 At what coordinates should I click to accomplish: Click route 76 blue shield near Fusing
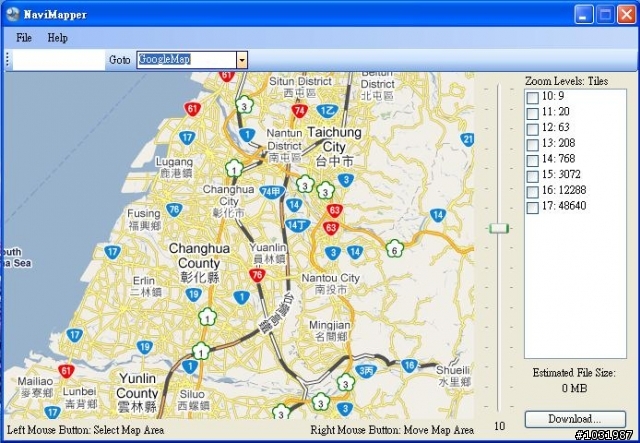click(174, 210)
